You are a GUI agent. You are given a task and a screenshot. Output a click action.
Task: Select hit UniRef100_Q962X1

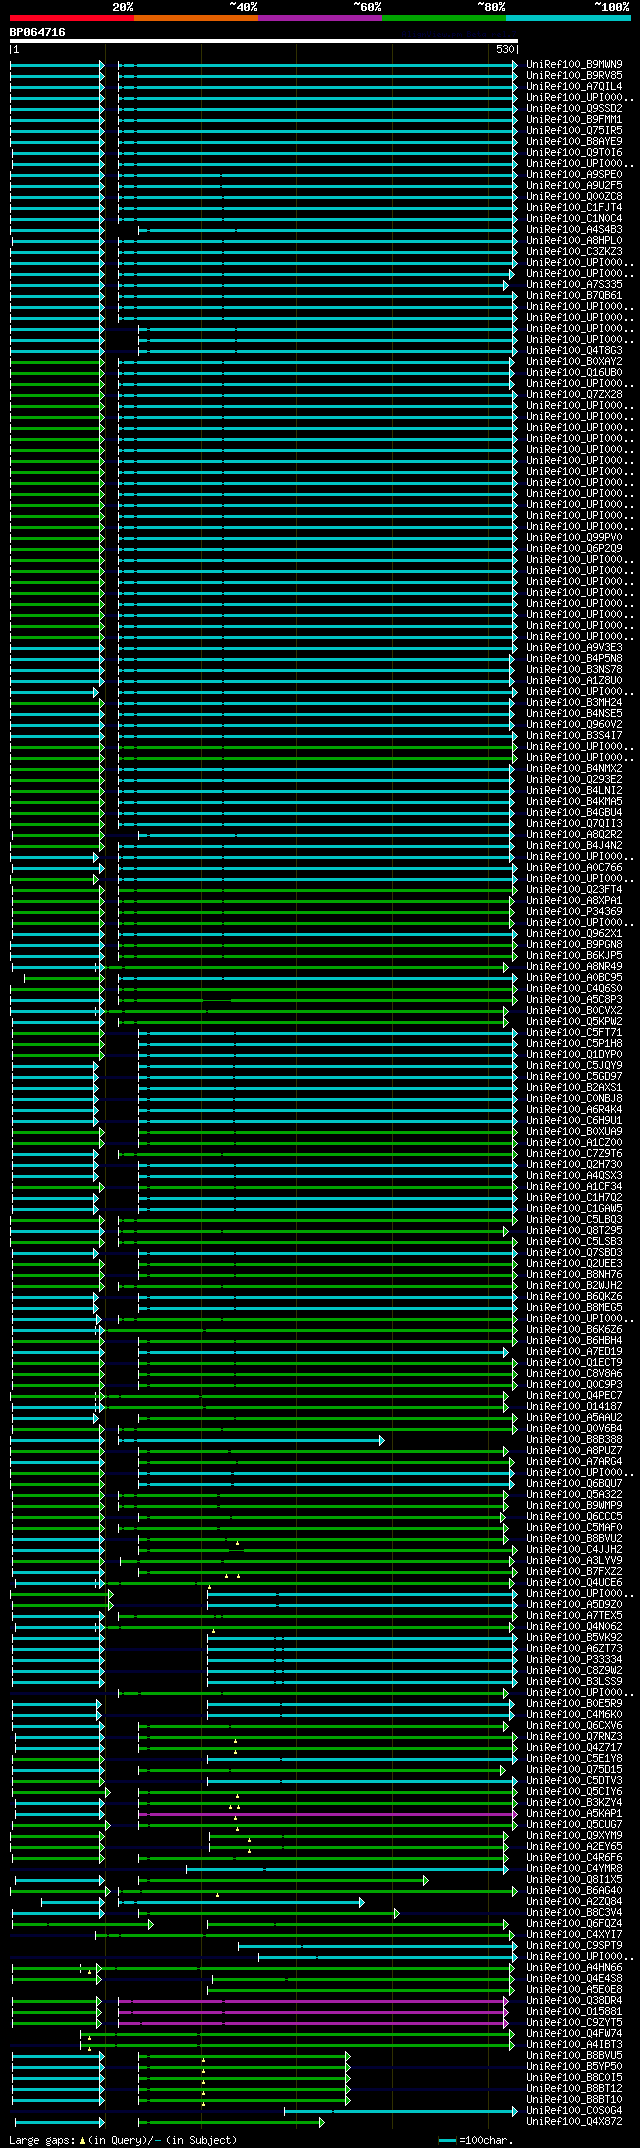point(574,933)
